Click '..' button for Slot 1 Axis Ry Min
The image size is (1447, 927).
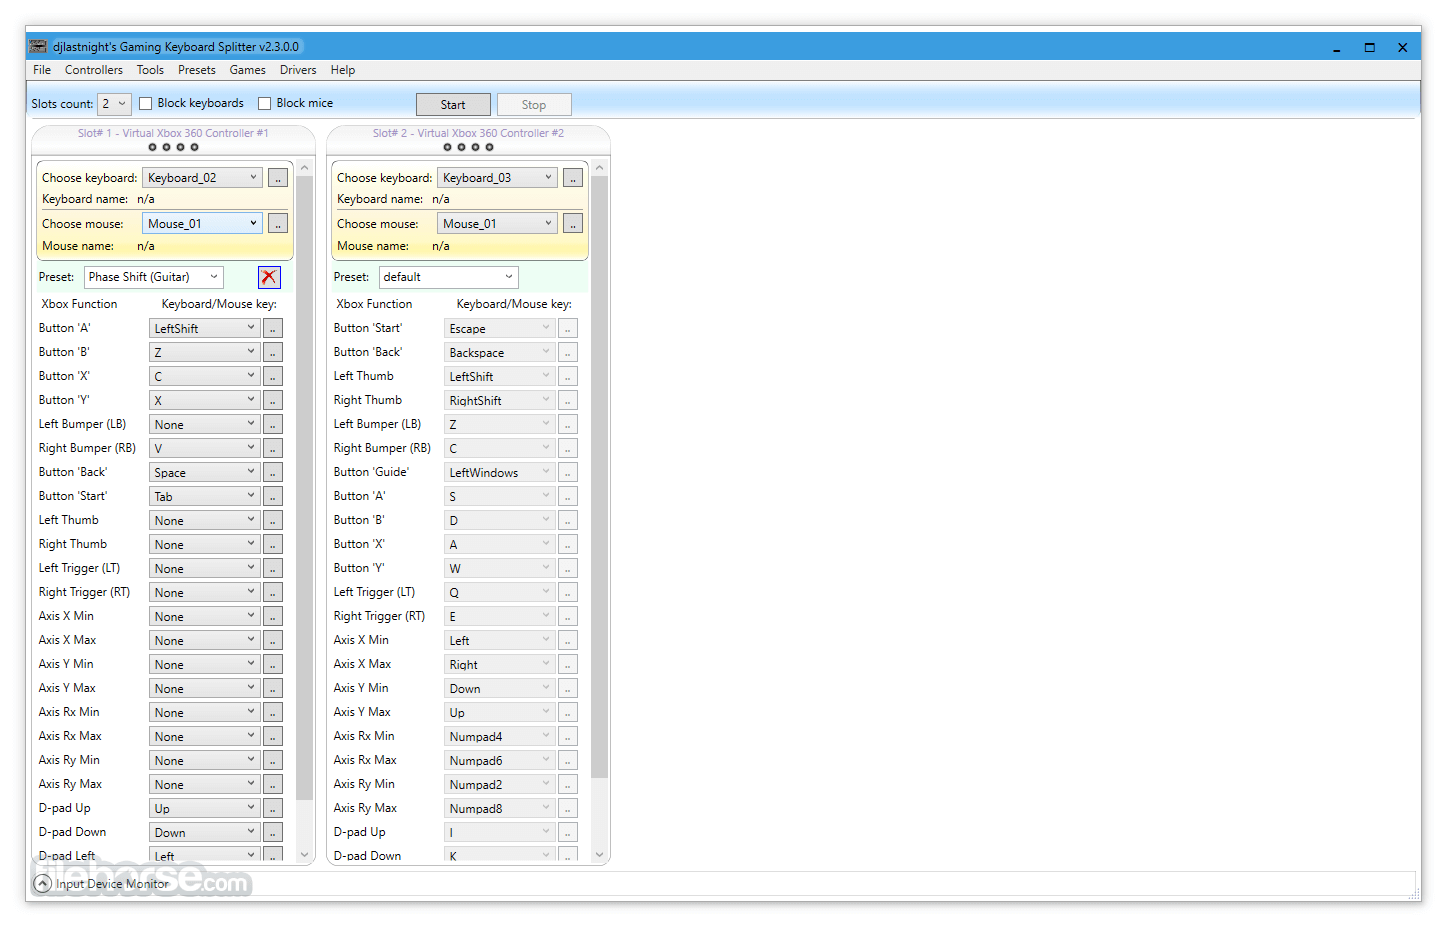coord(273,760)
